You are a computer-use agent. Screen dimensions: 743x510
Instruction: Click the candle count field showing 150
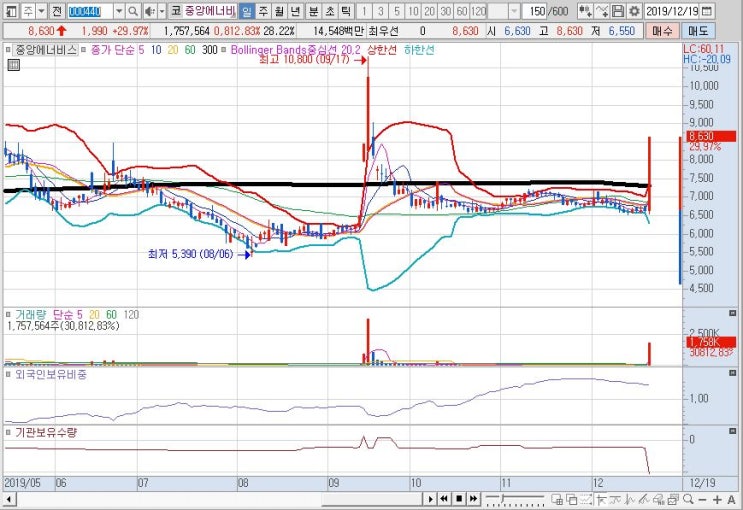[536, 10]
